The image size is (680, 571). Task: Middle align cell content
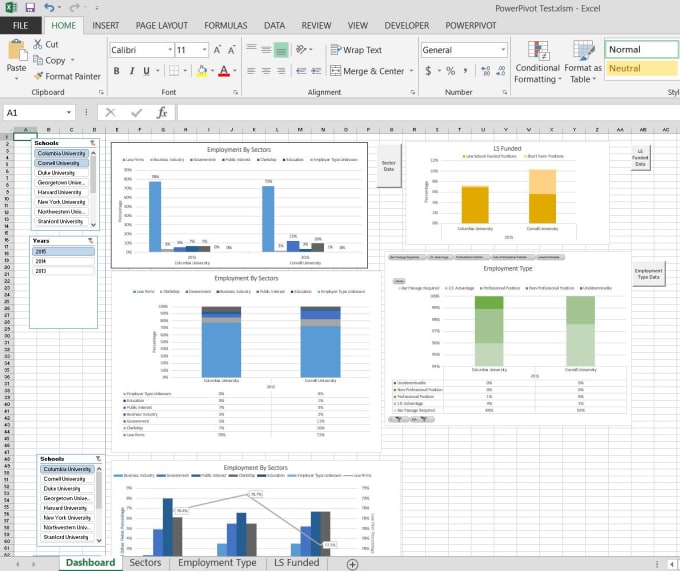266,49
